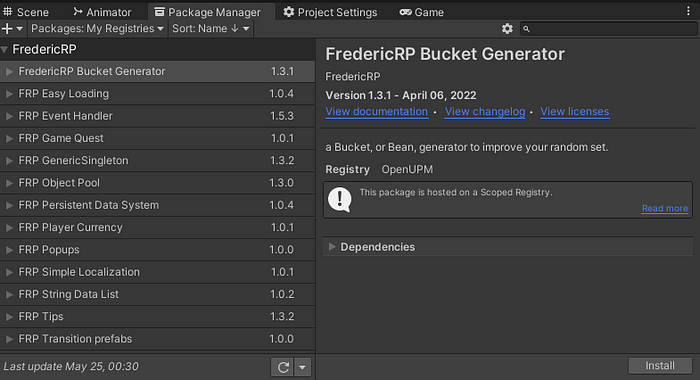Viewport: 700px width, 380px height.
Task: Select the FRP Easy Loading package
Action: pyautogui.click(x=157, y=94)
